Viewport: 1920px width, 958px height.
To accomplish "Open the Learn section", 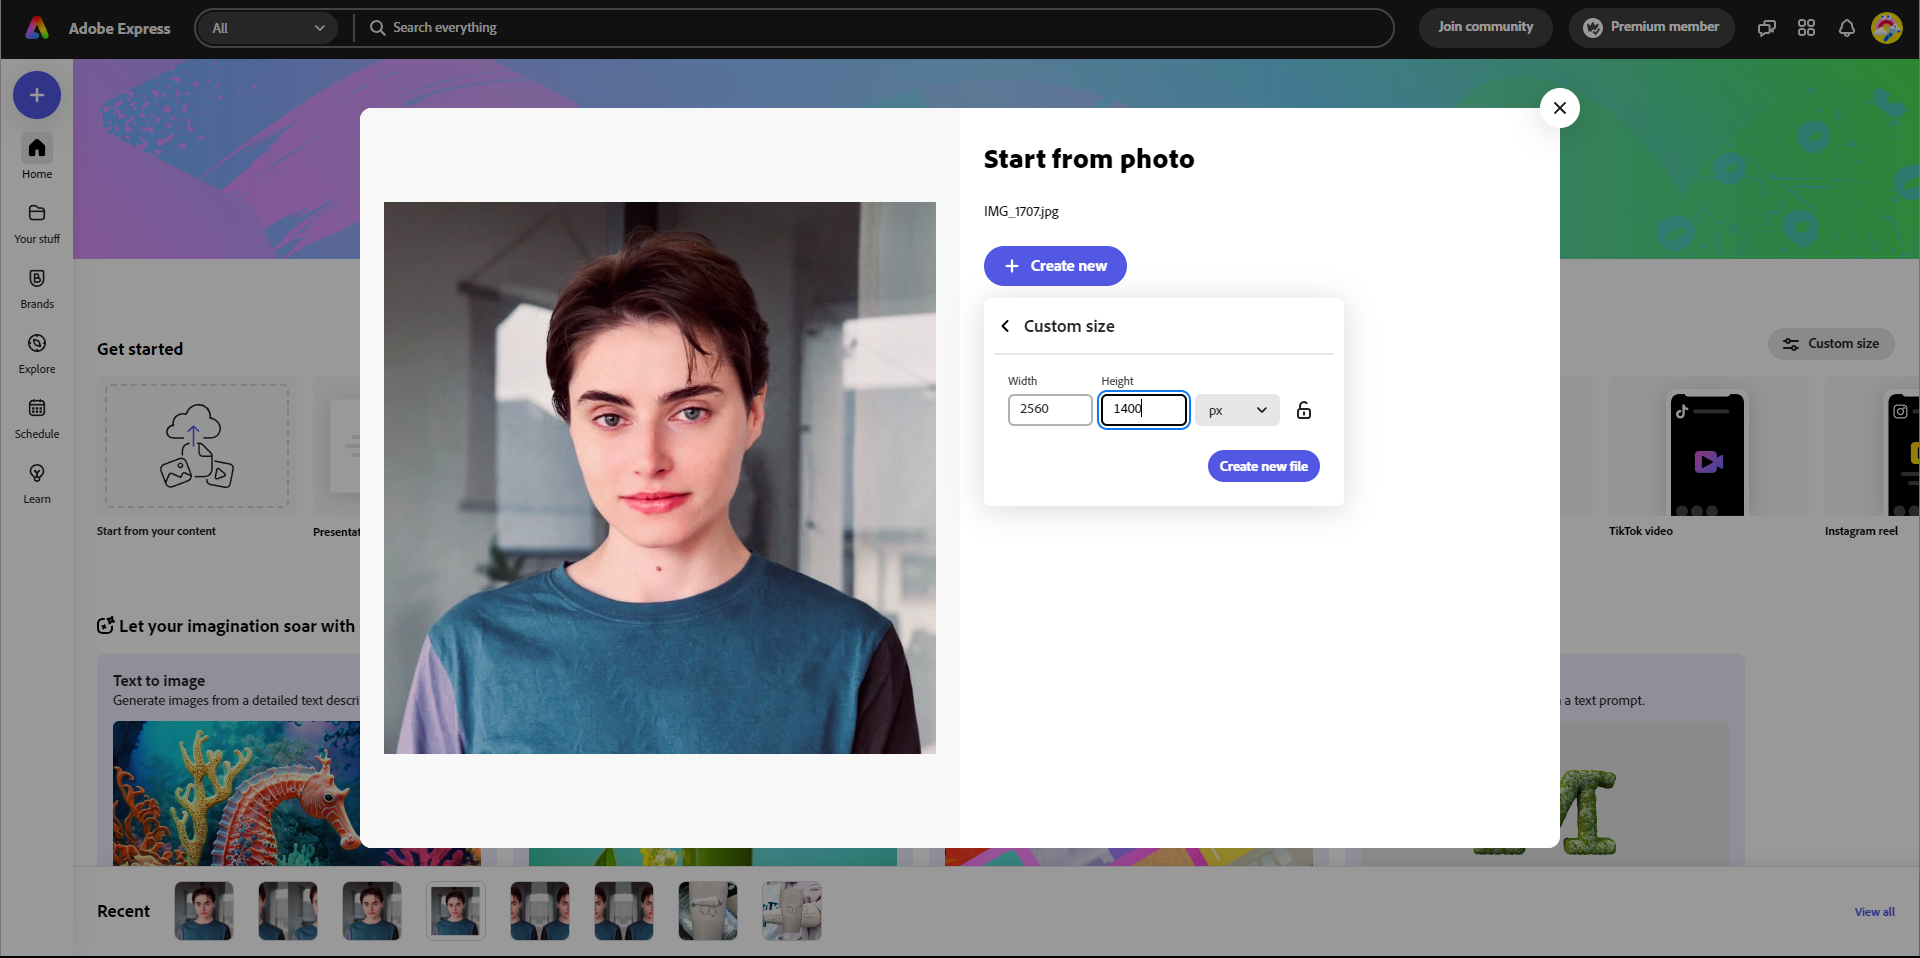I will tap(36, 482).
